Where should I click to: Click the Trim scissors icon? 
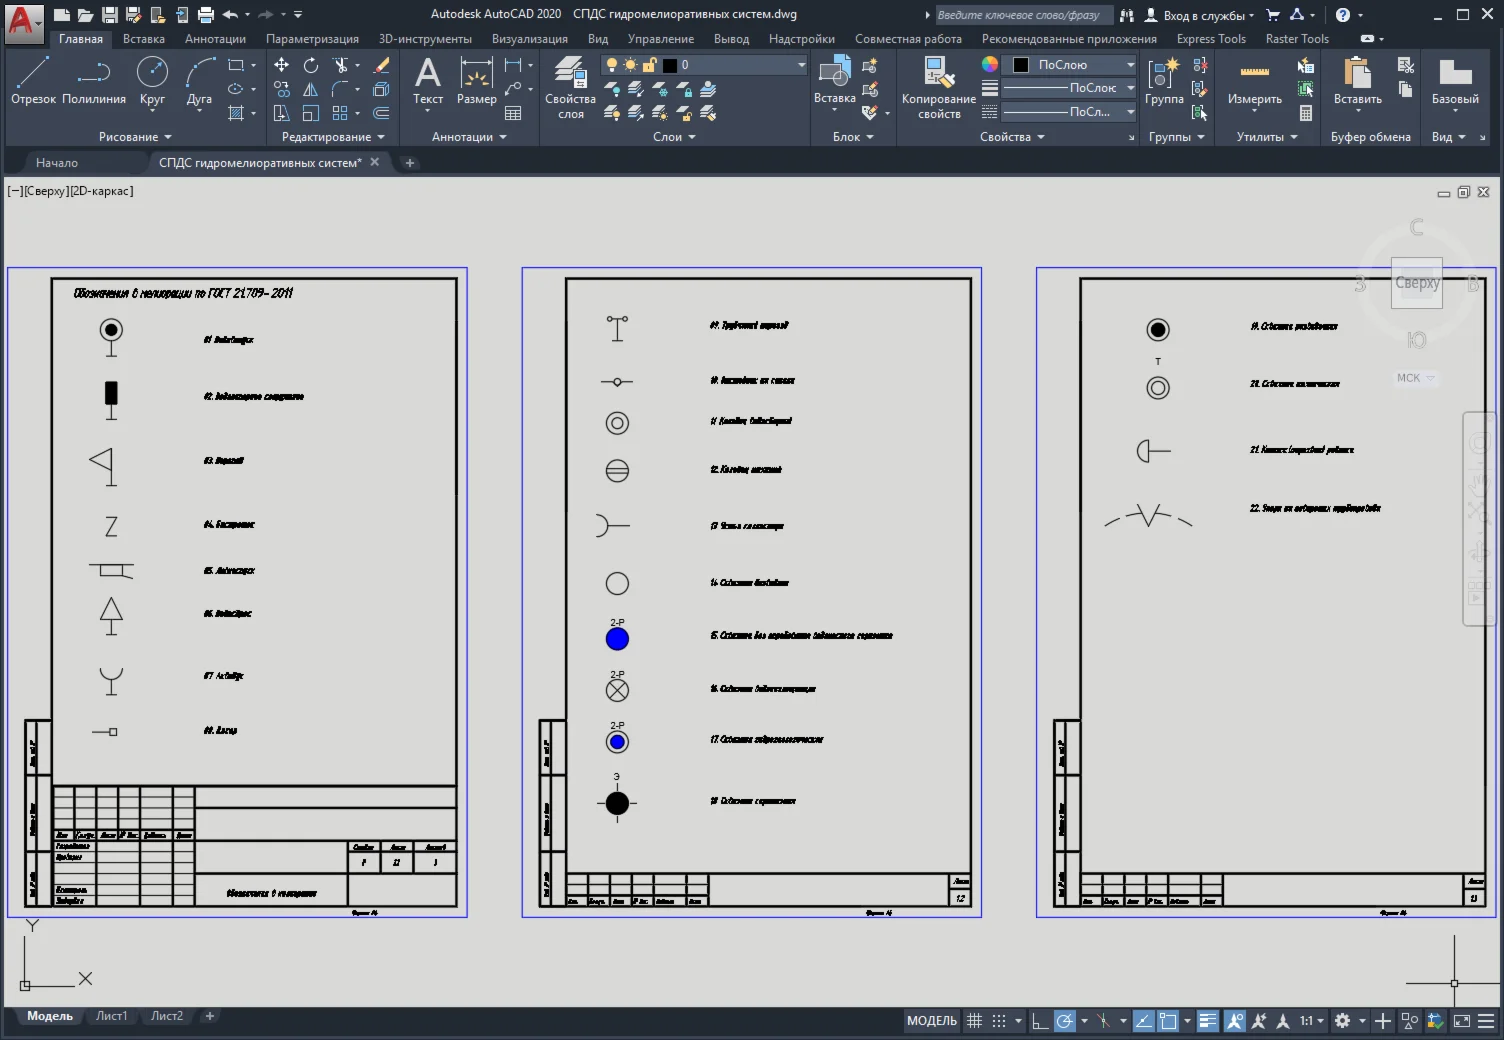coord(341,65)
